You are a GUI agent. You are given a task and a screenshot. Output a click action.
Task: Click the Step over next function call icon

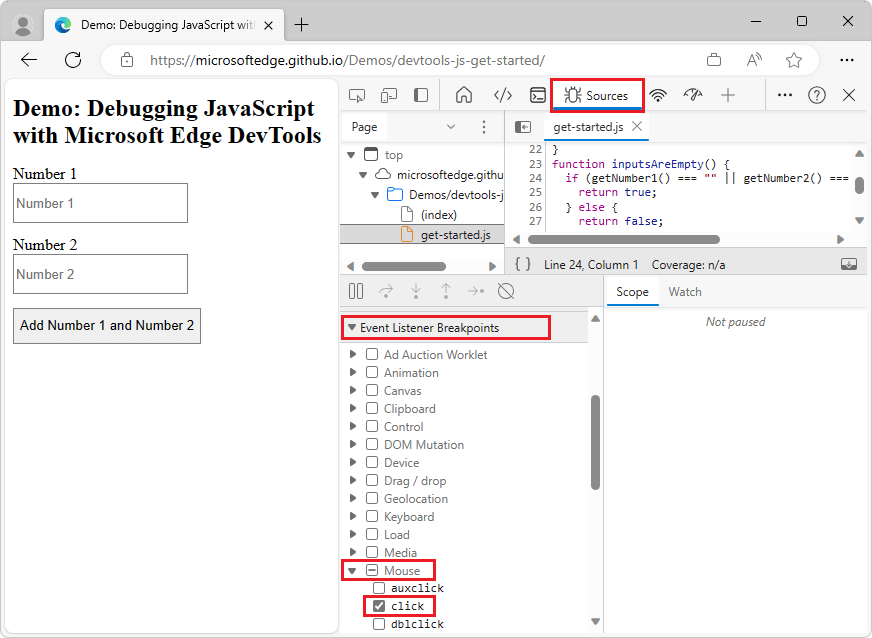pos(388,291)
